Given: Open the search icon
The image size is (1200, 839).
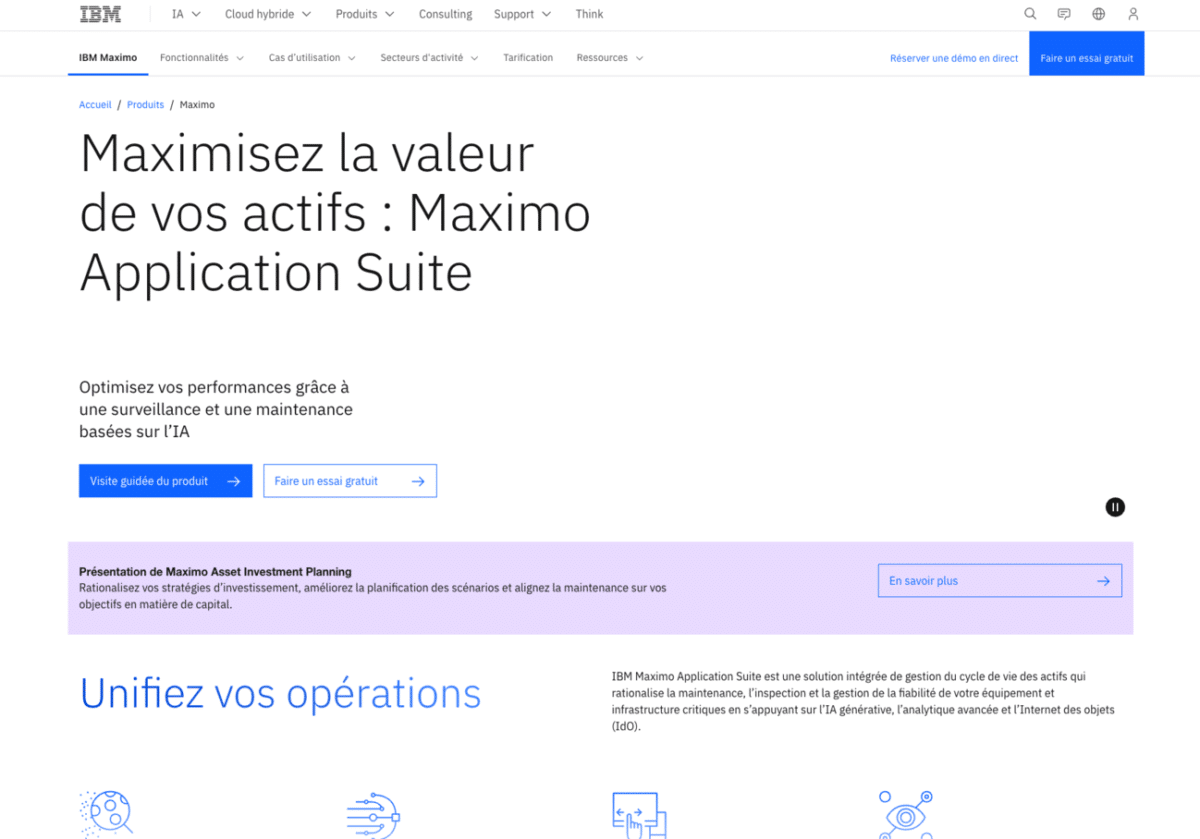Looking at the screenshot, I should (x=1030, y=14).
